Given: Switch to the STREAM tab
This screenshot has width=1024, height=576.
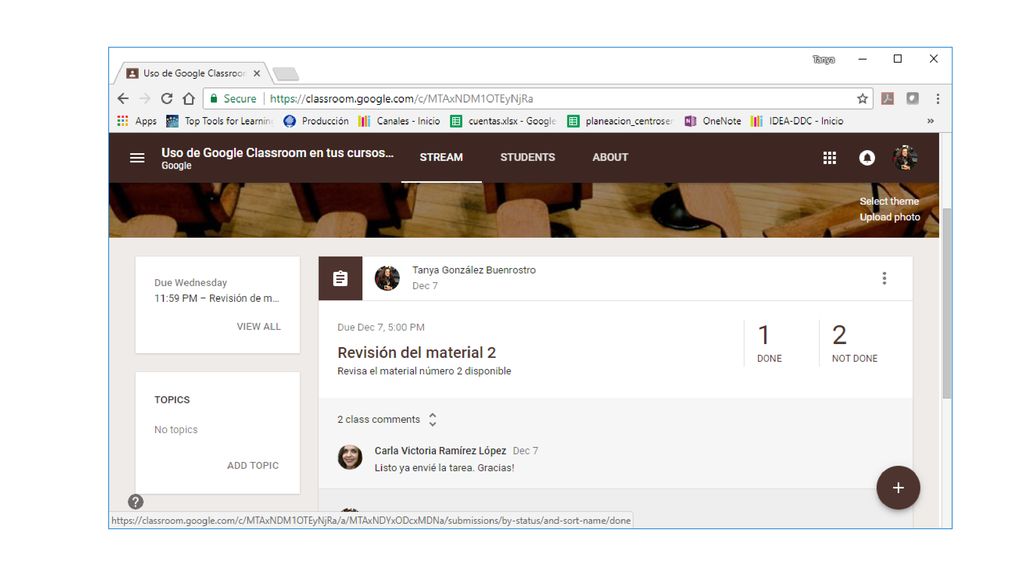Looking at the screenshot, I should click(441, 157).
